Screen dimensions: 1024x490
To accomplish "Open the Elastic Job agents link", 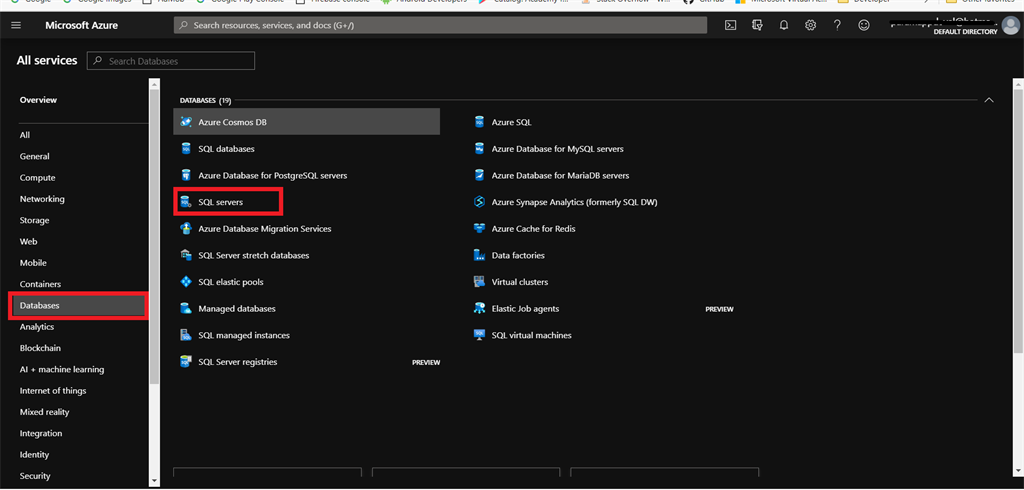I will click(525, 308).
